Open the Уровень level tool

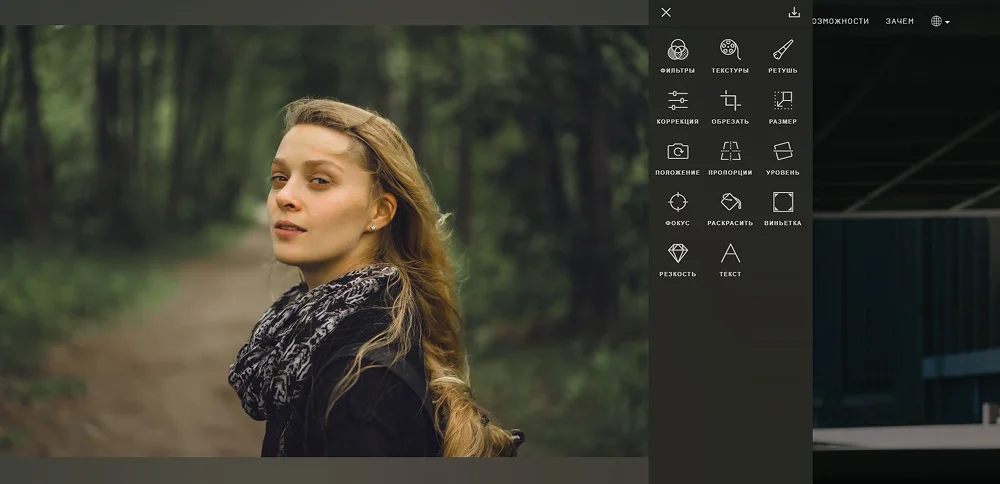(x=783, y=158)
